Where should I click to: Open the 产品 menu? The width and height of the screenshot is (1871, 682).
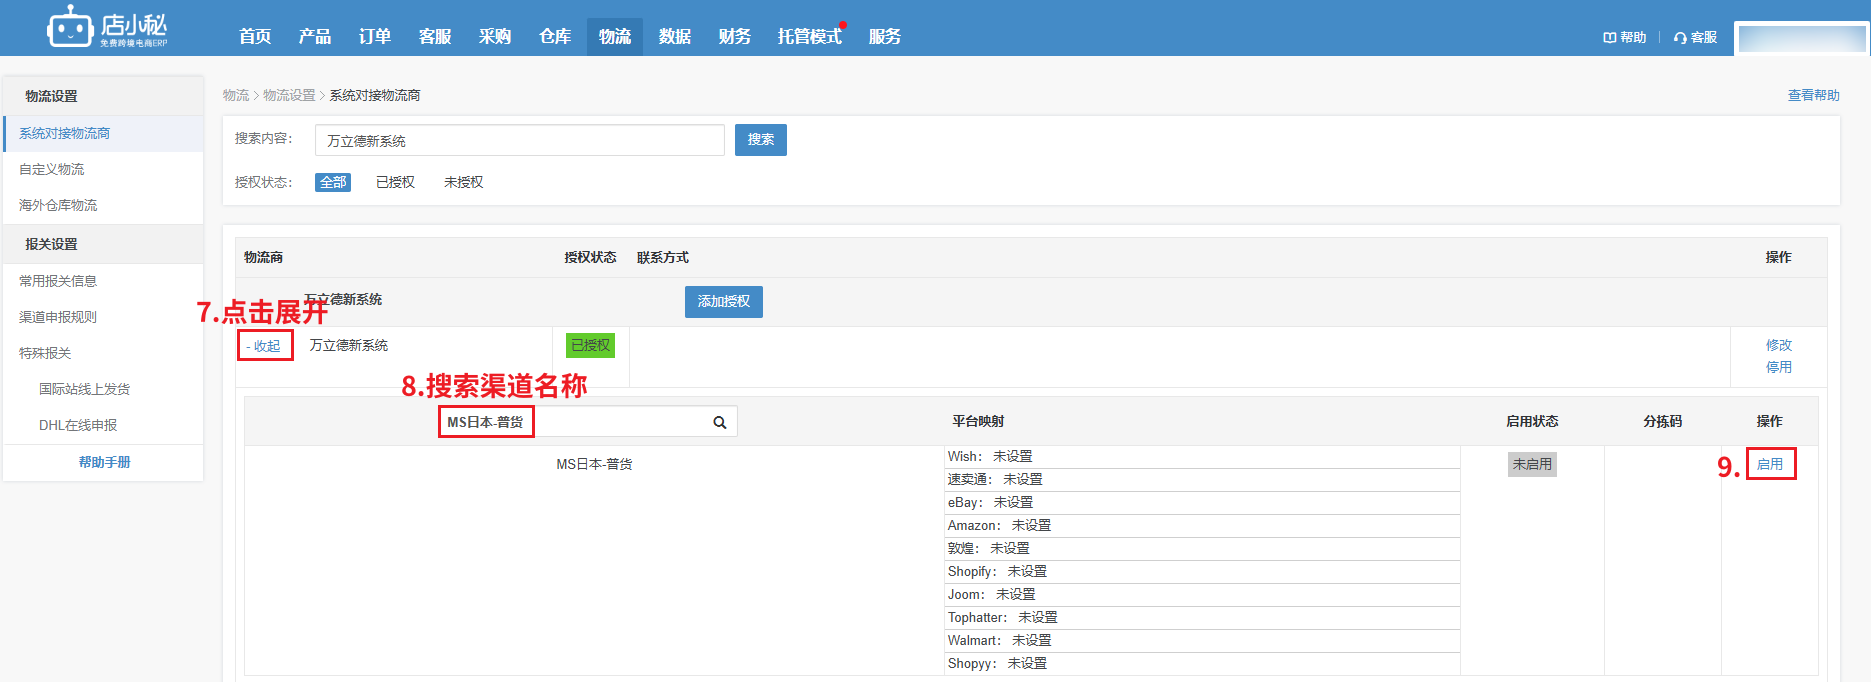(x=315, y=36)
